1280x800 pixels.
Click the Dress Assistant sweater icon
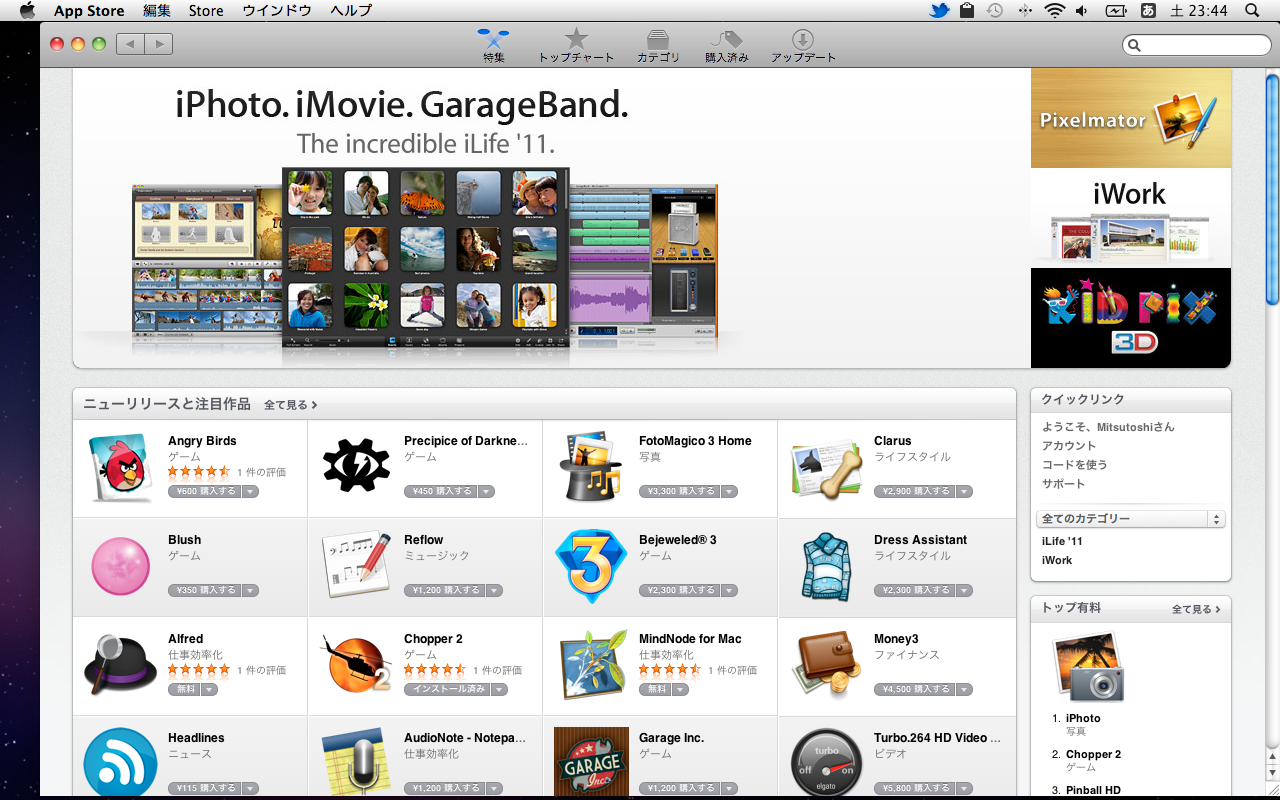(x=826, y=566)
